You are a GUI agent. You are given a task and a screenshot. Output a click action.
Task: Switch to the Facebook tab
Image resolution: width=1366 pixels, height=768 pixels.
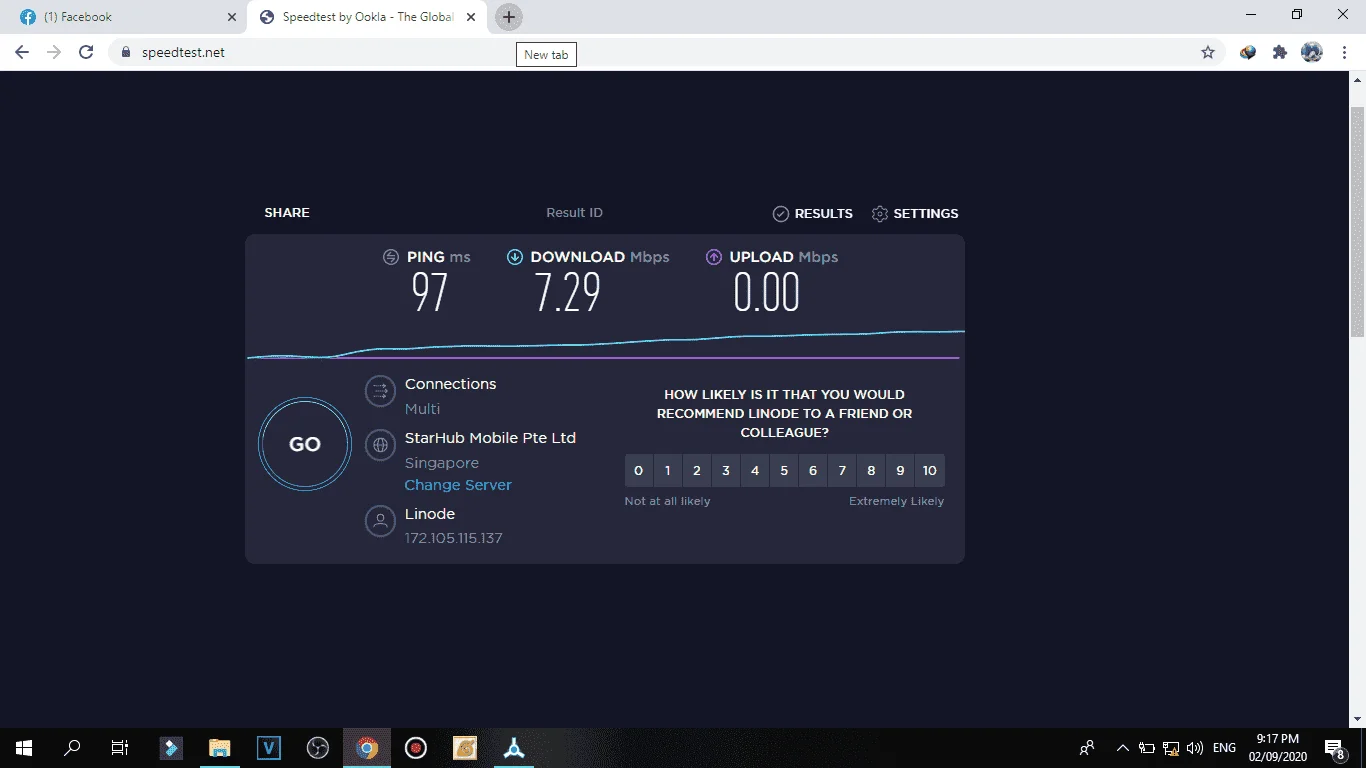(x=125, y=17)
